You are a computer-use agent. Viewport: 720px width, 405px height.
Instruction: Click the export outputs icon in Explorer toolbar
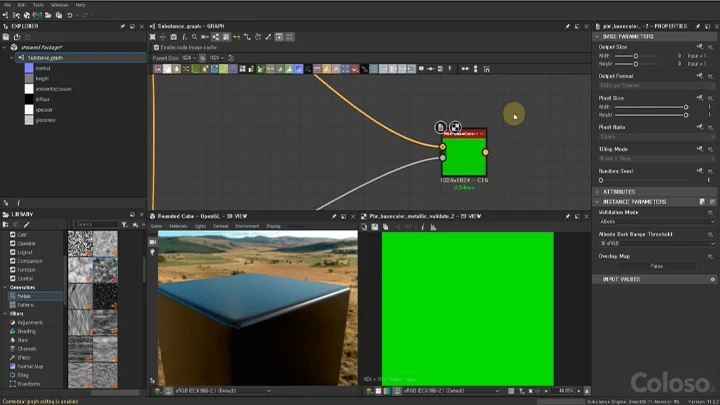coord(17,37)
